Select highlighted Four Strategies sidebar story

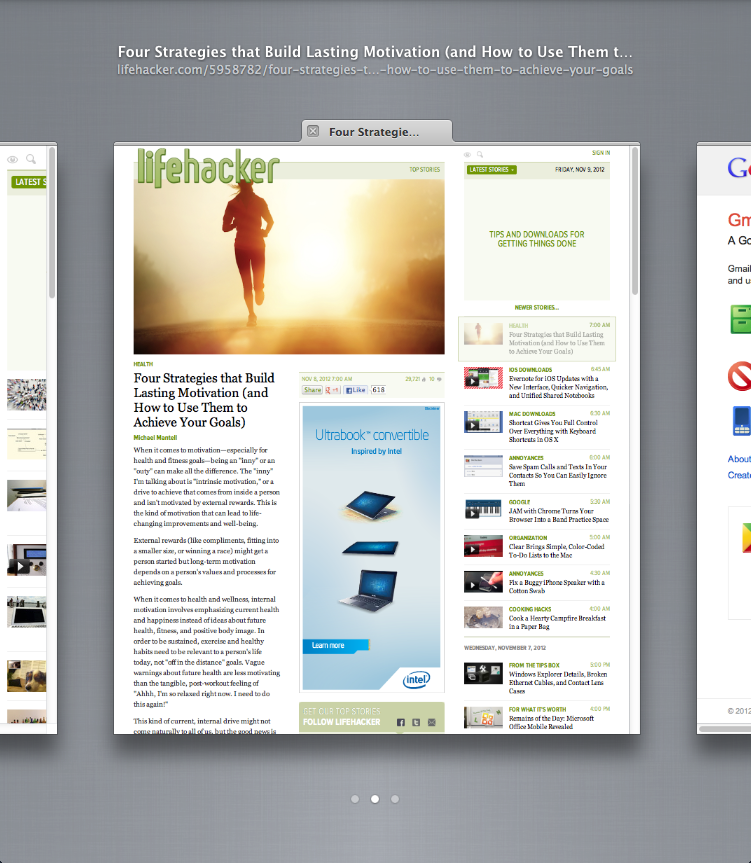pyautogui.click(x=536, y=338)
